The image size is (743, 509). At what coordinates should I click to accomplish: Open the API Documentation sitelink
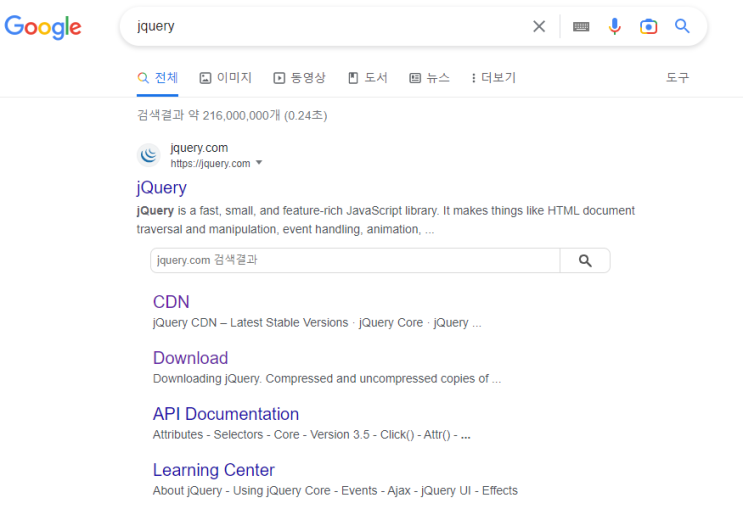226,414
